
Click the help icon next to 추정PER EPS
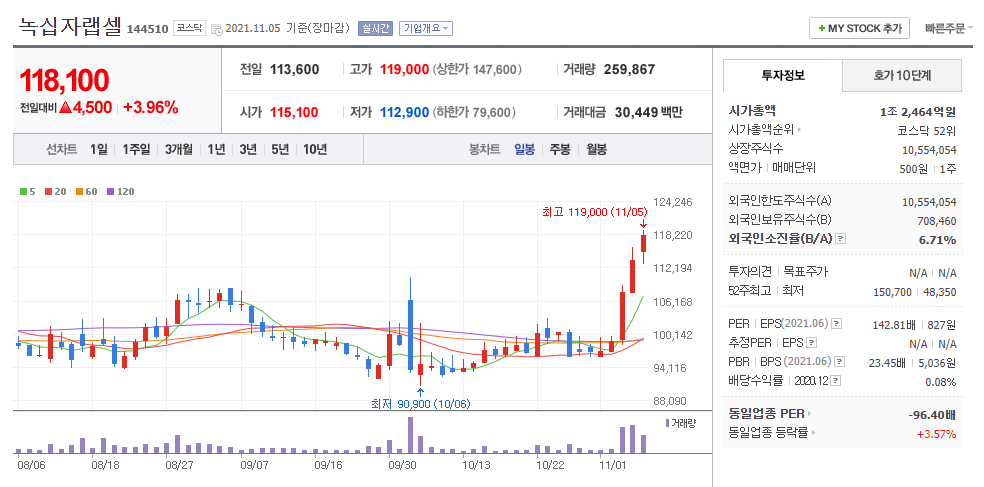point(811,343)
